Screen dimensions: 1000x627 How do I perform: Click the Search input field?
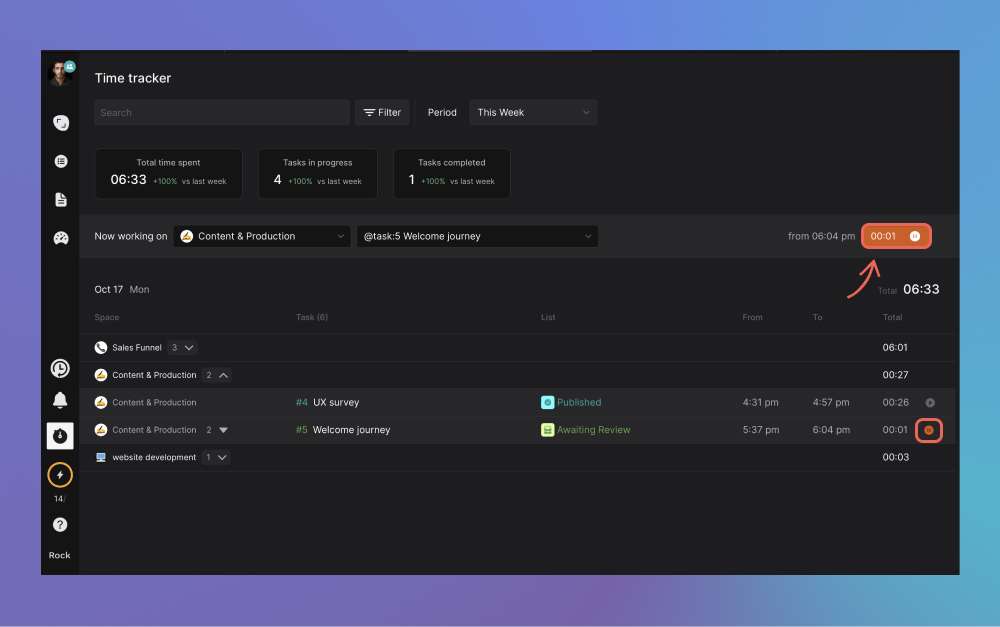222,113
